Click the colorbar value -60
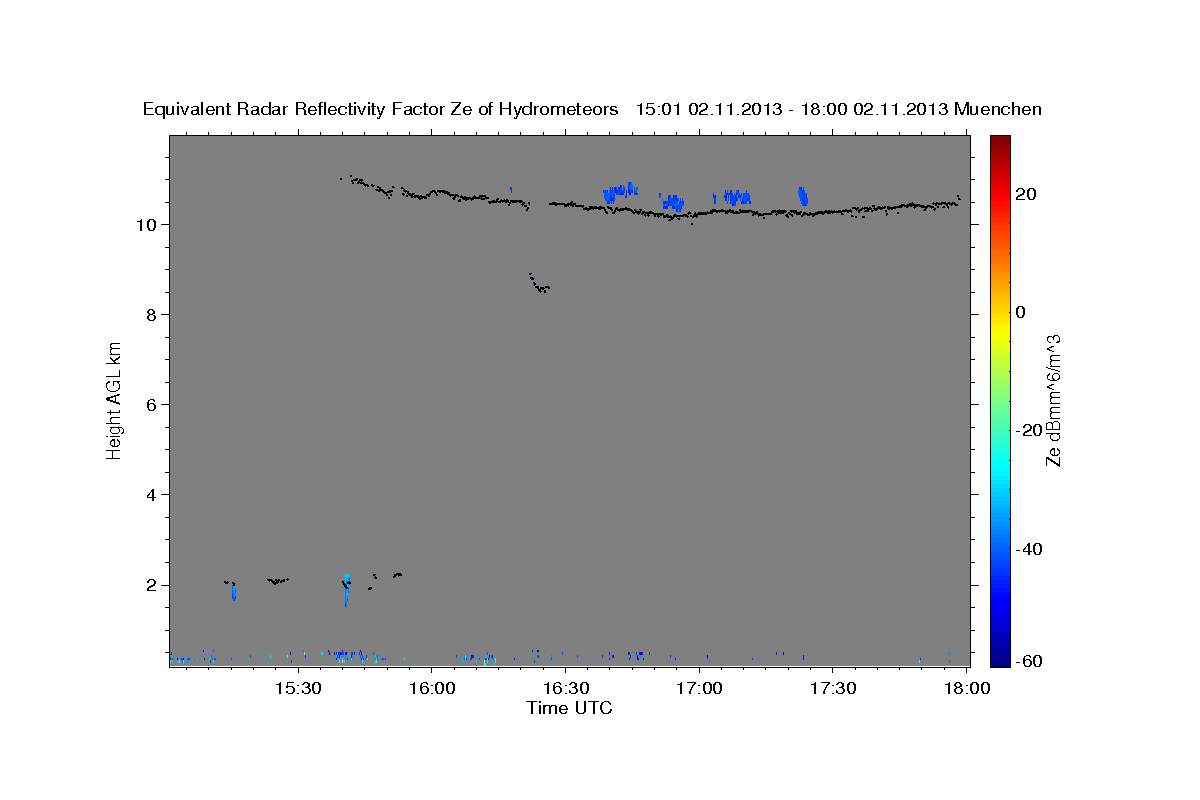The width and height of the screenshot is (1200, 800). click(x=1030, y=660)
